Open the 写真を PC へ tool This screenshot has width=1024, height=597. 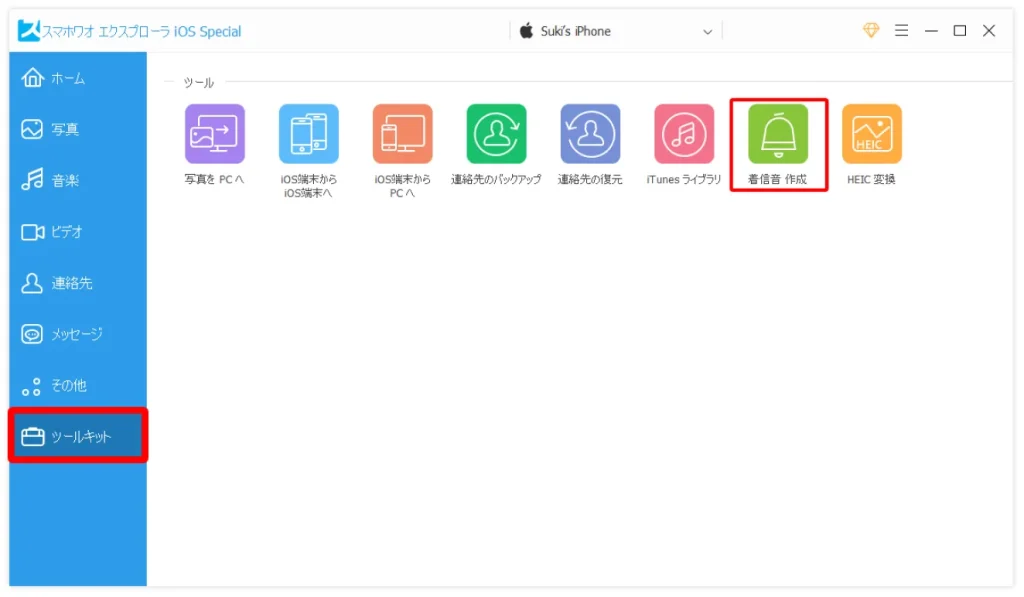point(214,134)
